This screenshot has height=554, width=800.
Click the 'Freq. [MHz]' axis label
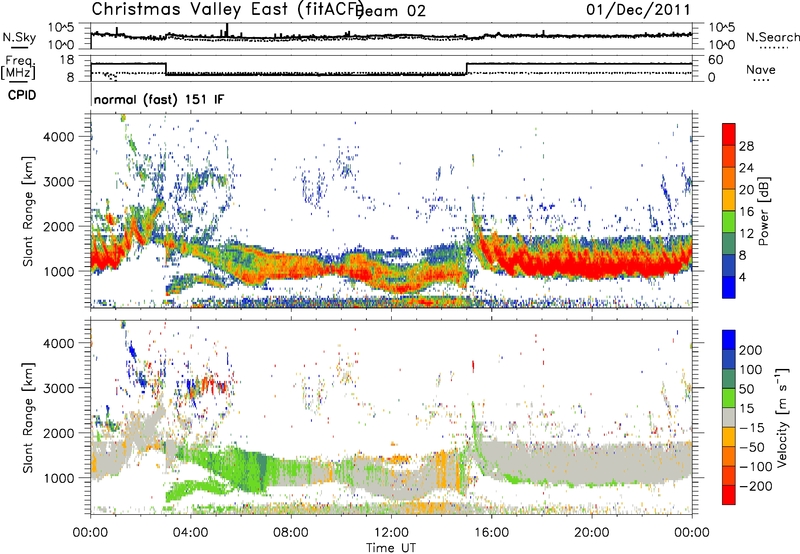point(18,68)
